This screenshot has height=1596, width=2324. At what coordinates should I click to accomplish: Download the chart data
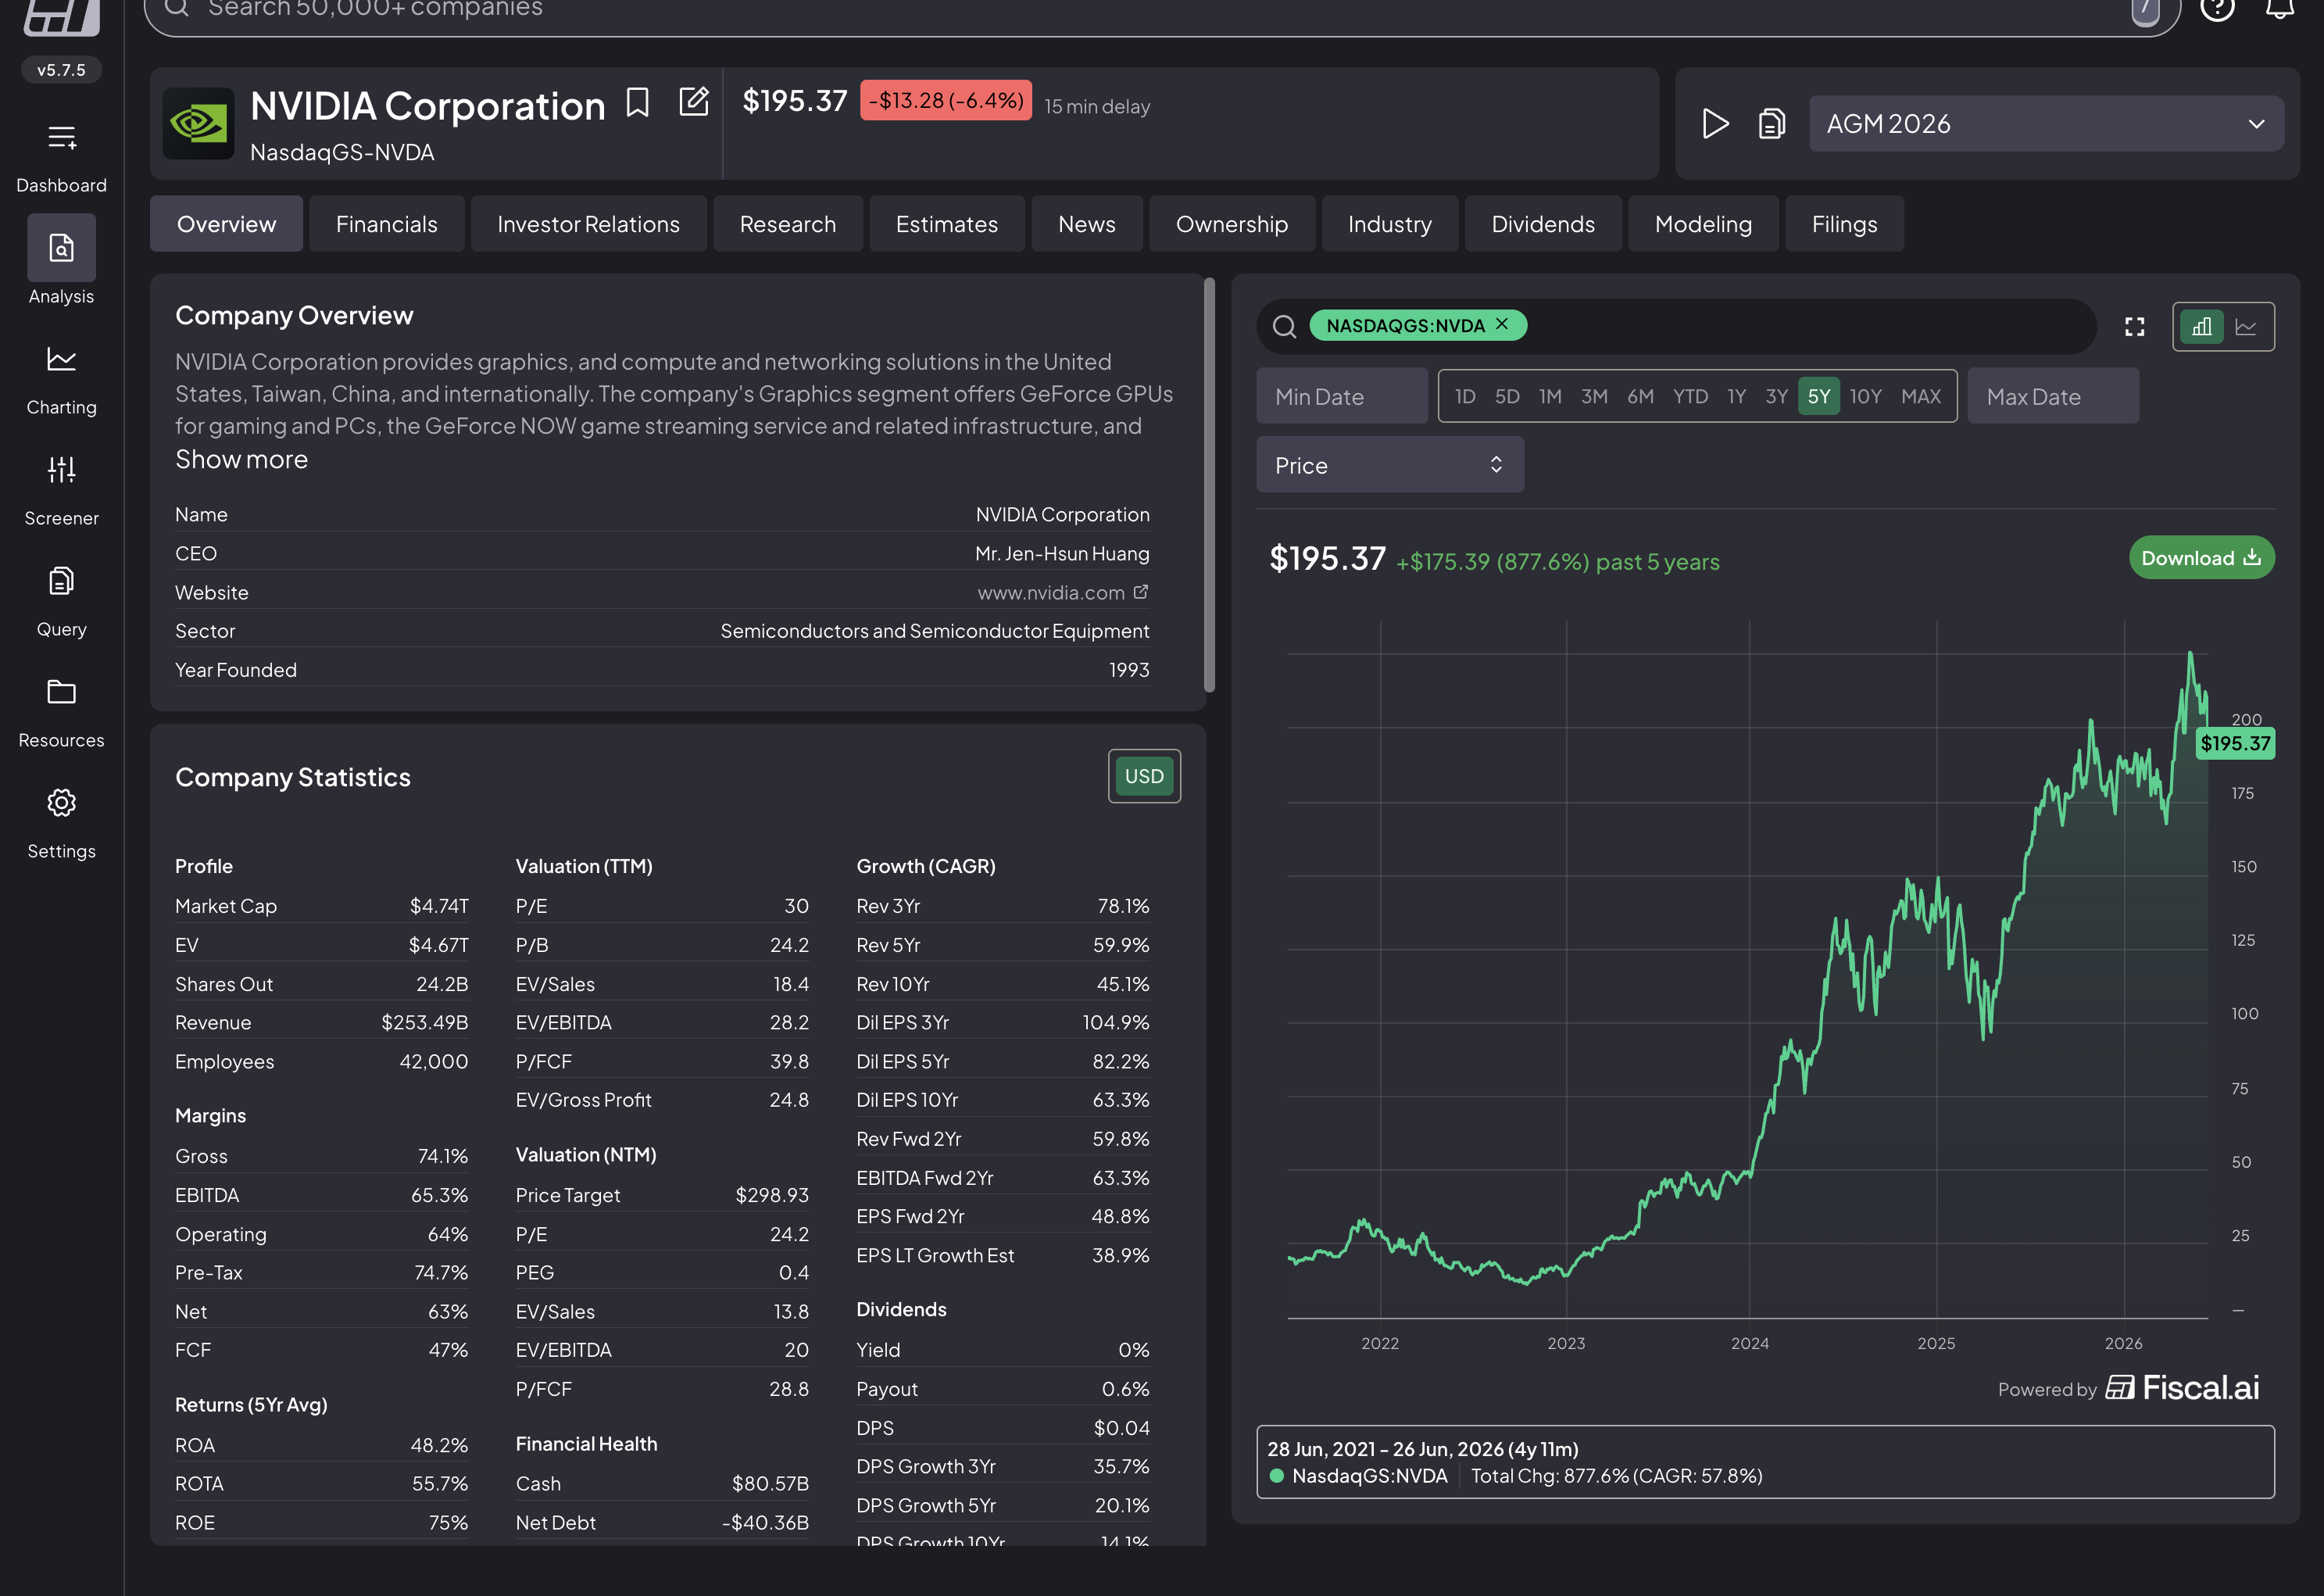[2201, 558]
